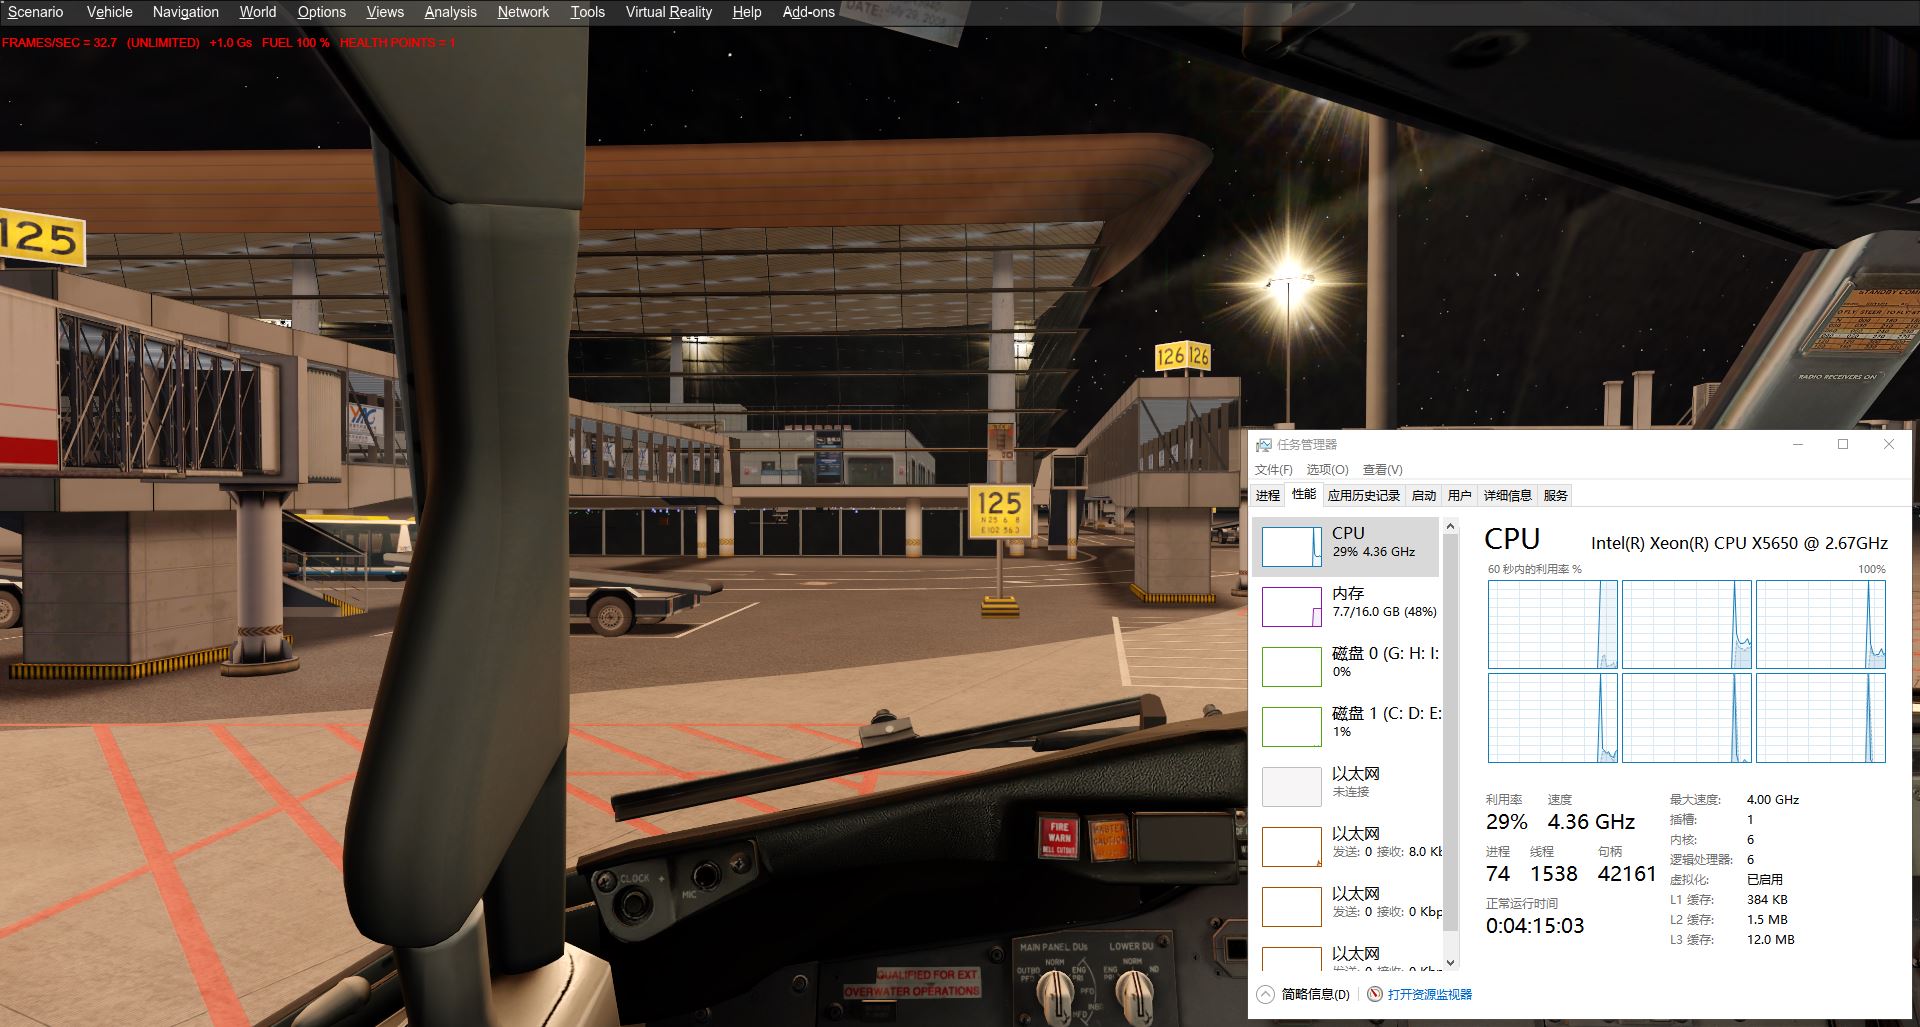Open the World menu
This screenshot has width=1920, height=1027.
click(x=257, y=12)
